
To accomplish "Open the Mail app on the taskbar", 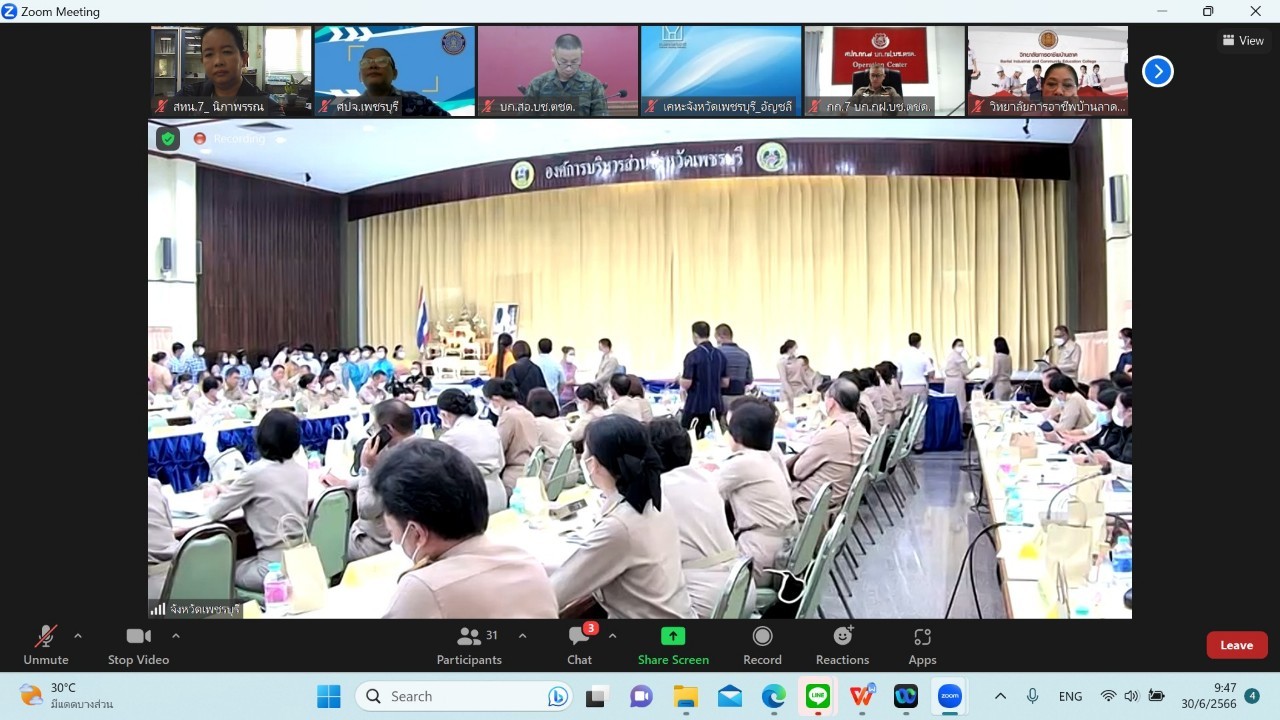I will [x=729, y=696].
